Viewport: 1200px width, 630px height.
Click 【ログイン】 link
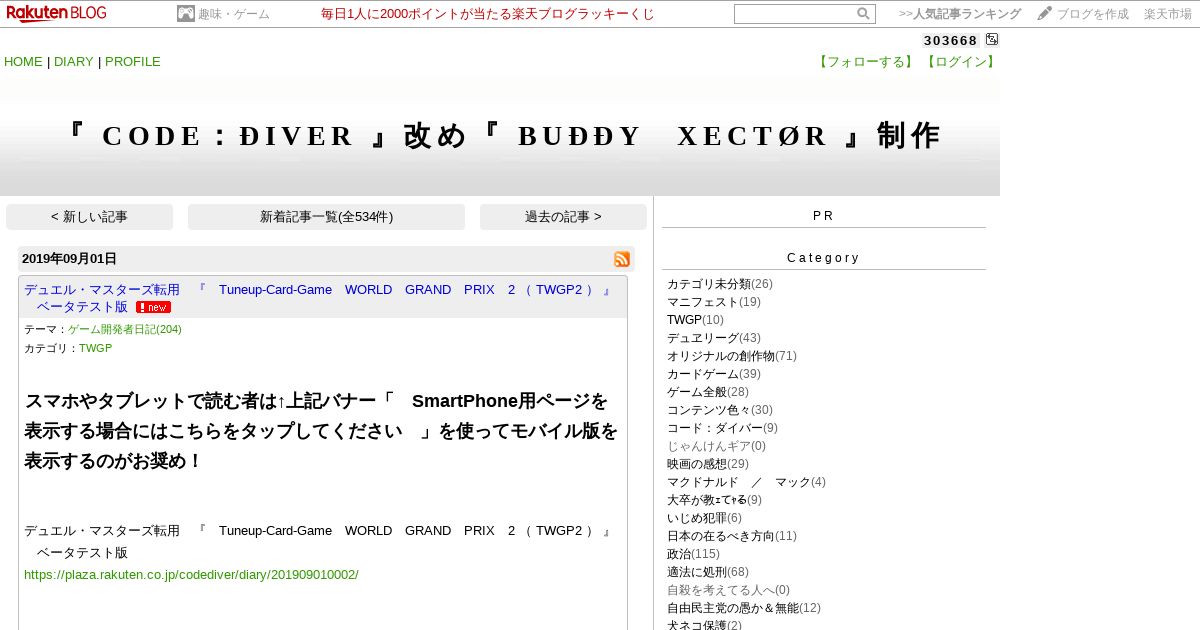tap(960, 62)
